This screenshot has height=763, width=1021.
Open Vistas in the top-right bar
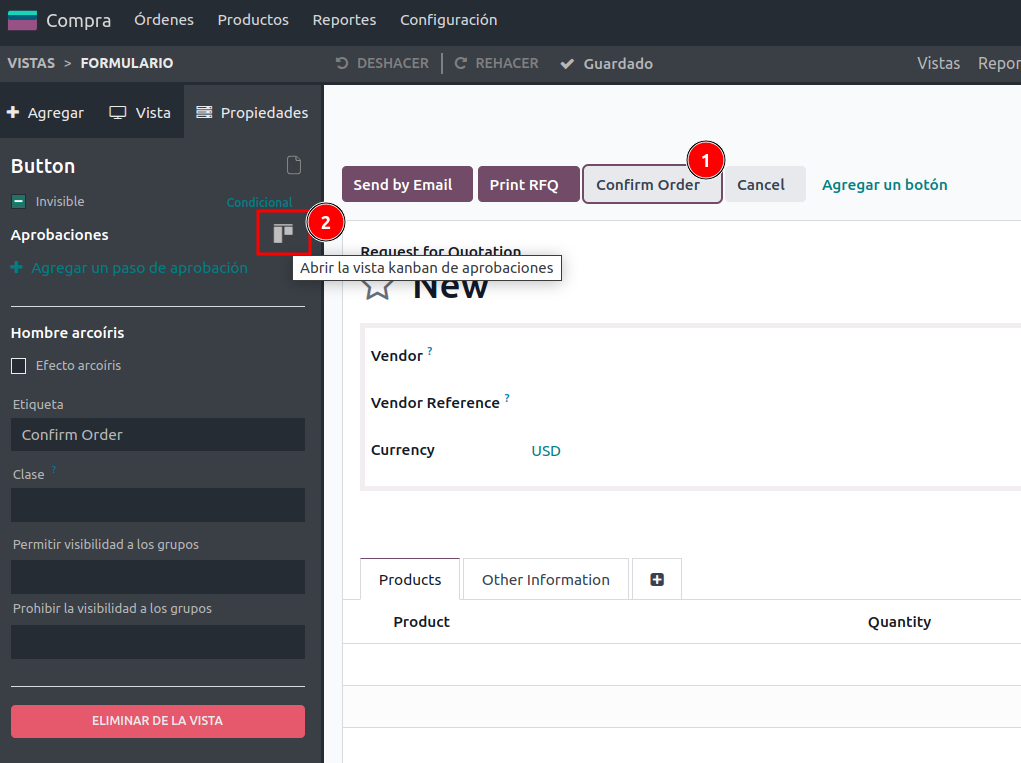point(938,63)
